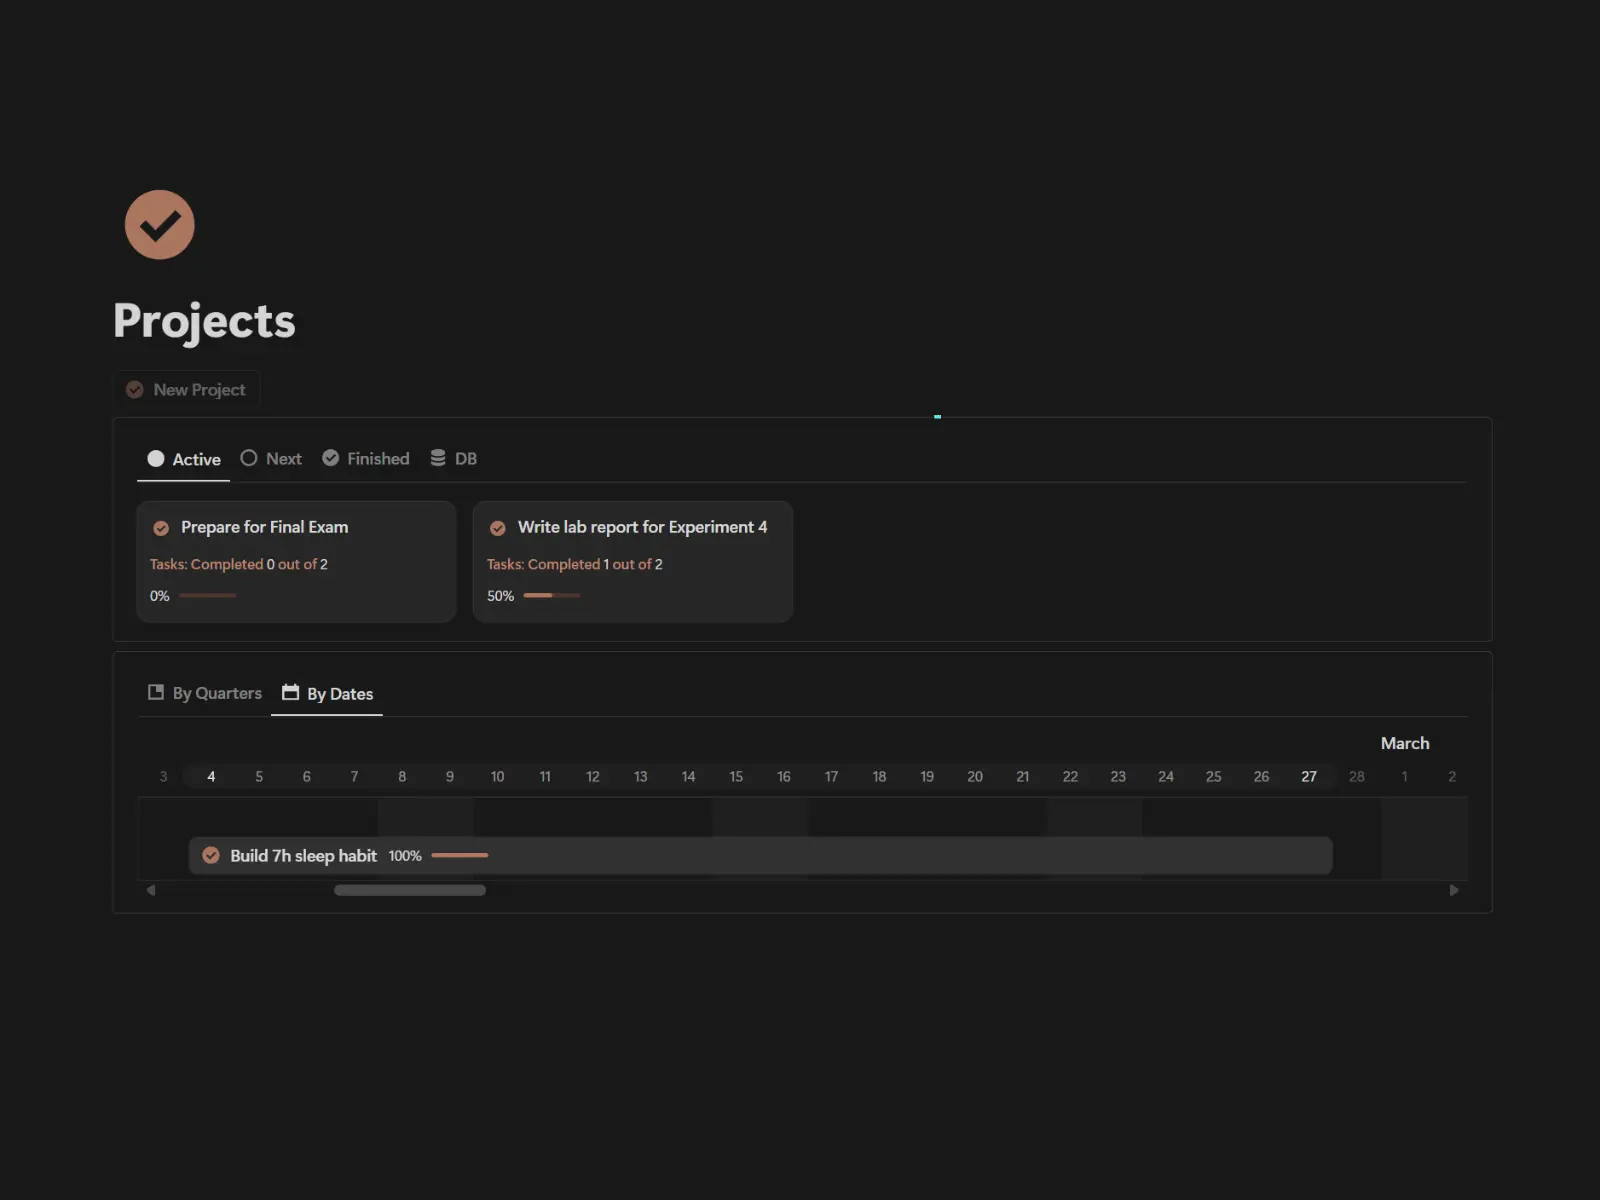This screenshot has height=1200, width=1600.
Task: Click the check circle icon beside Finished
Action: tap(331, 458)
